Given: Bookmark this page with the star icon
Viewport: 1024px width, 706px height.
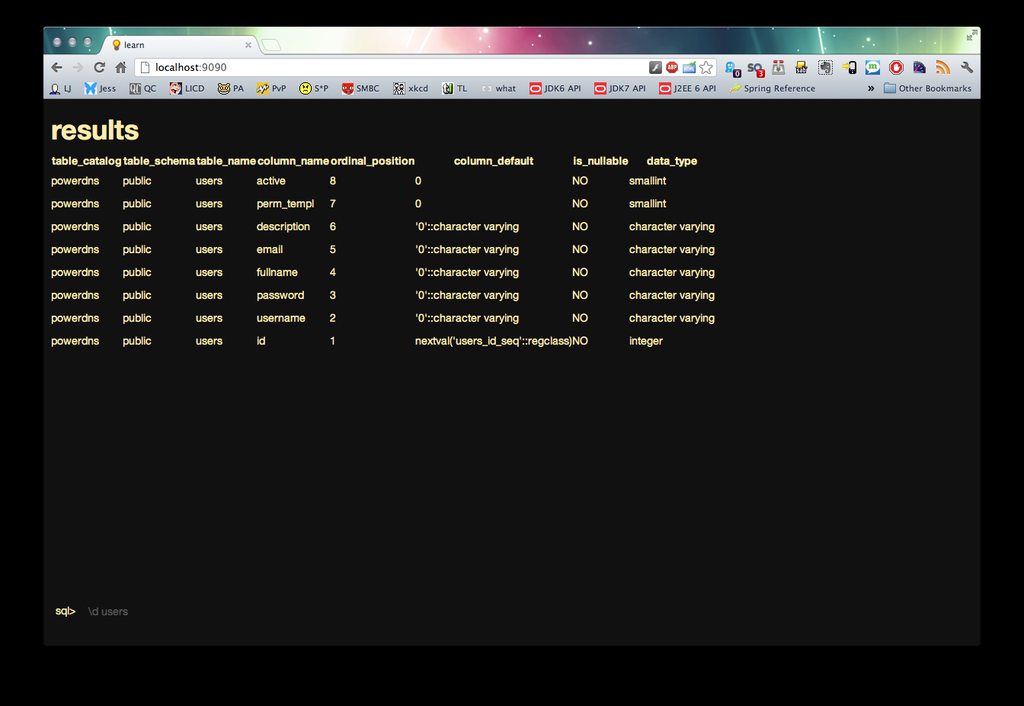Looking at the screenshot, I should (706, 67).
